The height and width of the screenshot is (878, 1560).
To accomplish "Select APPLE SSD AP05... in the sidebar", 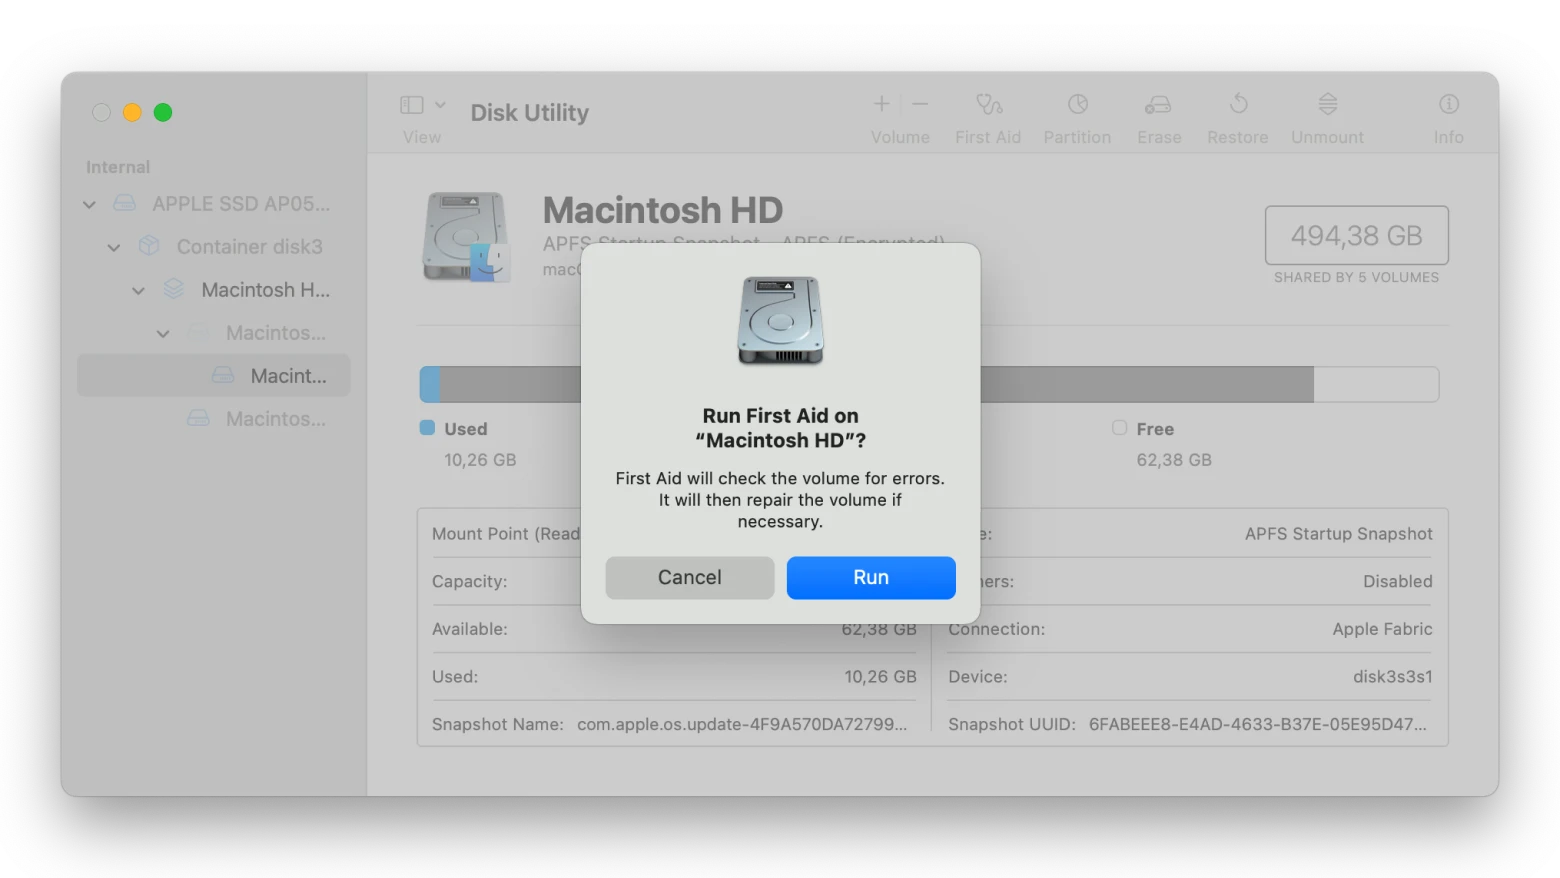I will coord(241,204).
